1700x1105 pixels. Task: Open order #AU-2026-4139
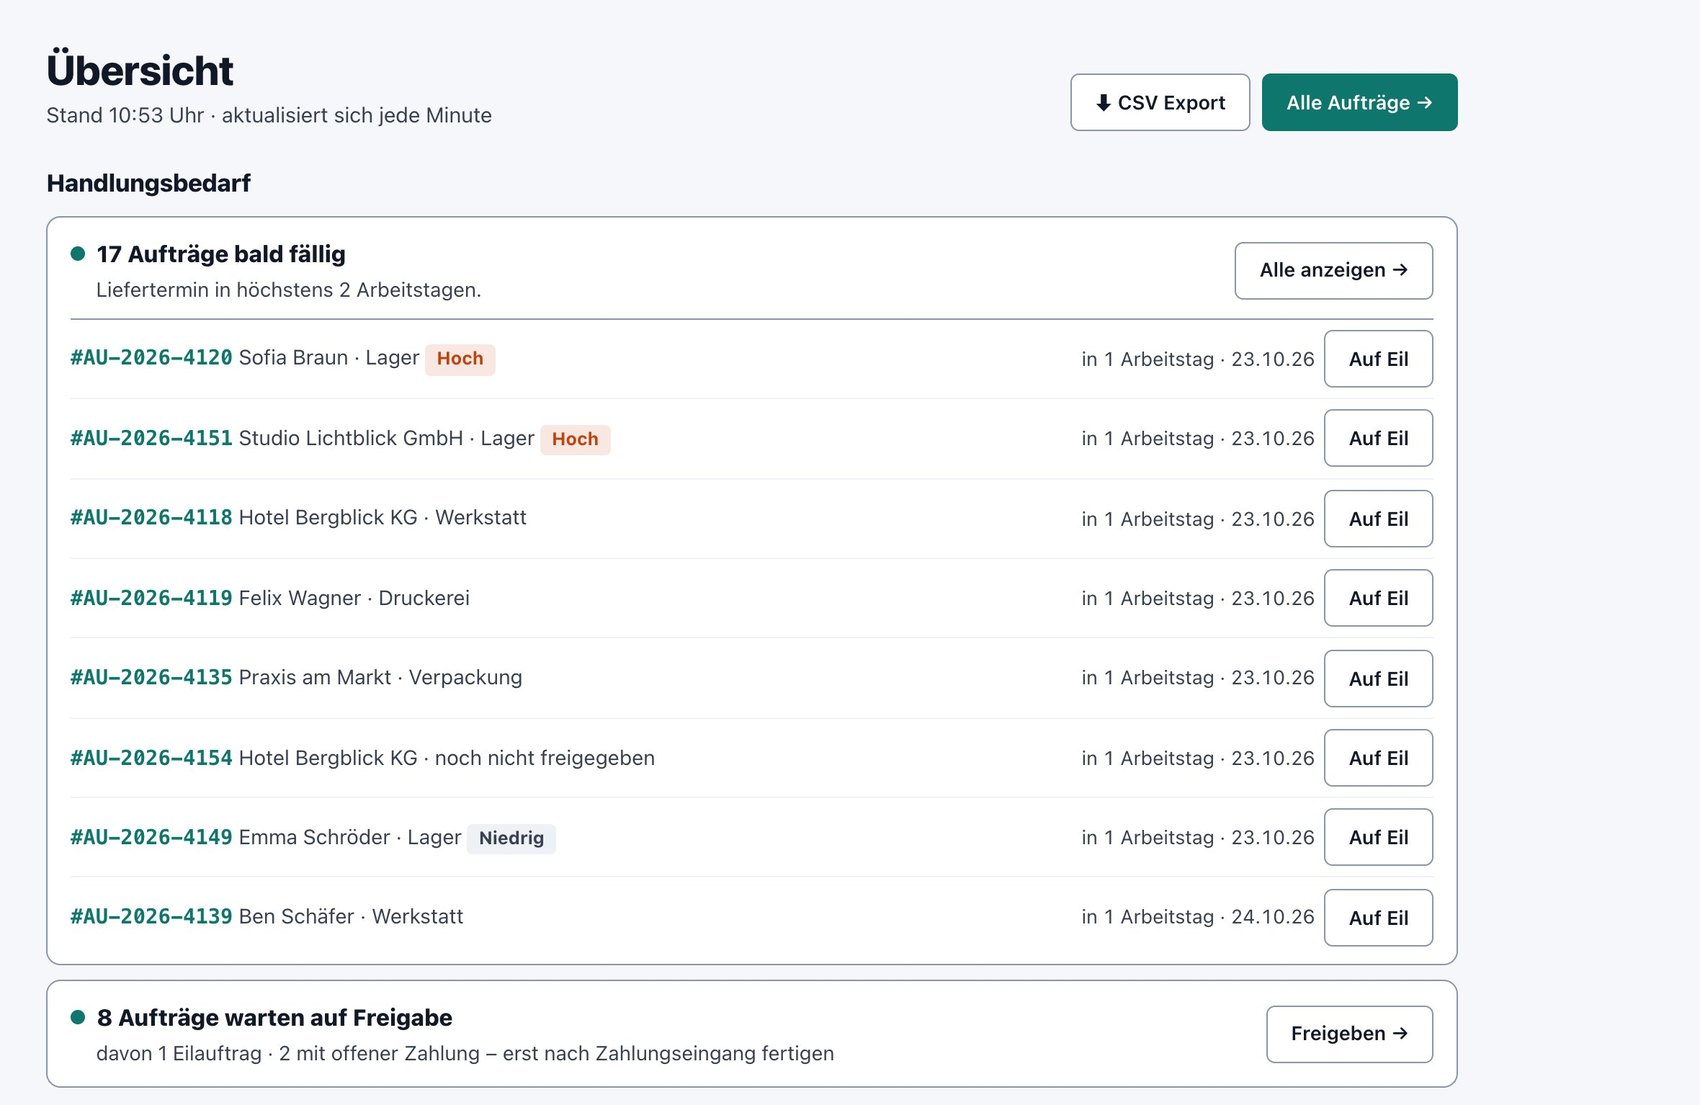point(151,916)
